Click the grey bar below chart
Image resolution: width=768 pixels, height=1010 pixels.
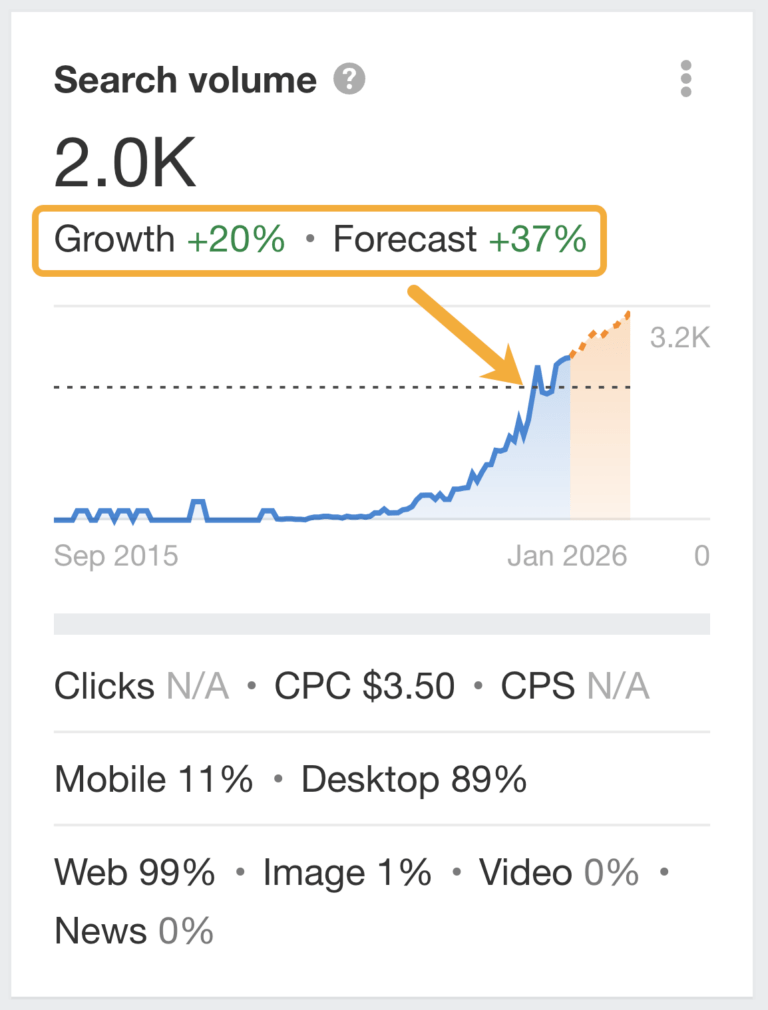381,625
